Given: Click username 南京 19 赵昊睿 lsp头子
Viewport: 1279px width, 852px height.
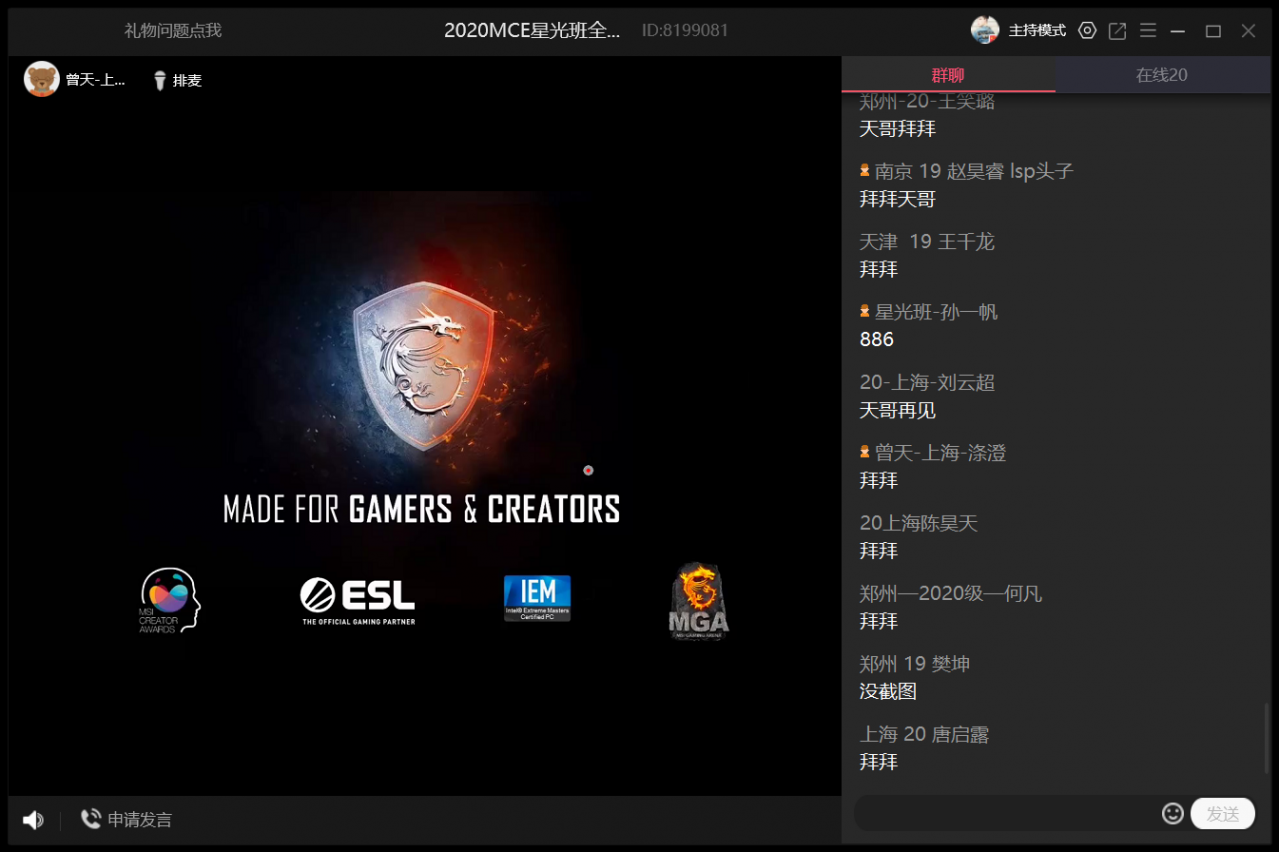Looking at the screenshot, I should pos(974,171).
